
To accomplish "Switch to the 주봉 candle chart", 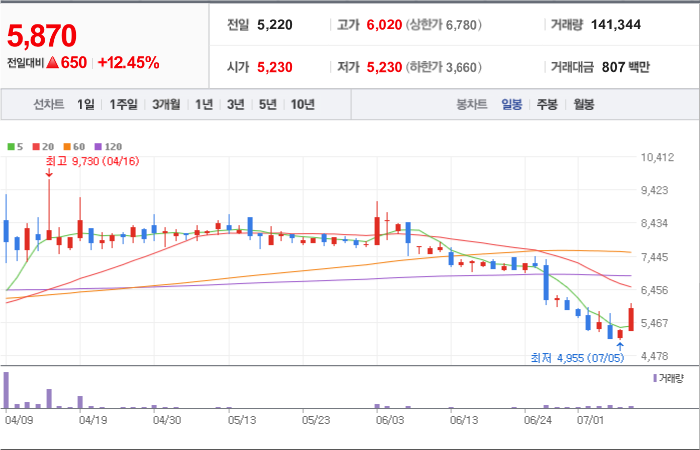I will (x=547, y=104).
